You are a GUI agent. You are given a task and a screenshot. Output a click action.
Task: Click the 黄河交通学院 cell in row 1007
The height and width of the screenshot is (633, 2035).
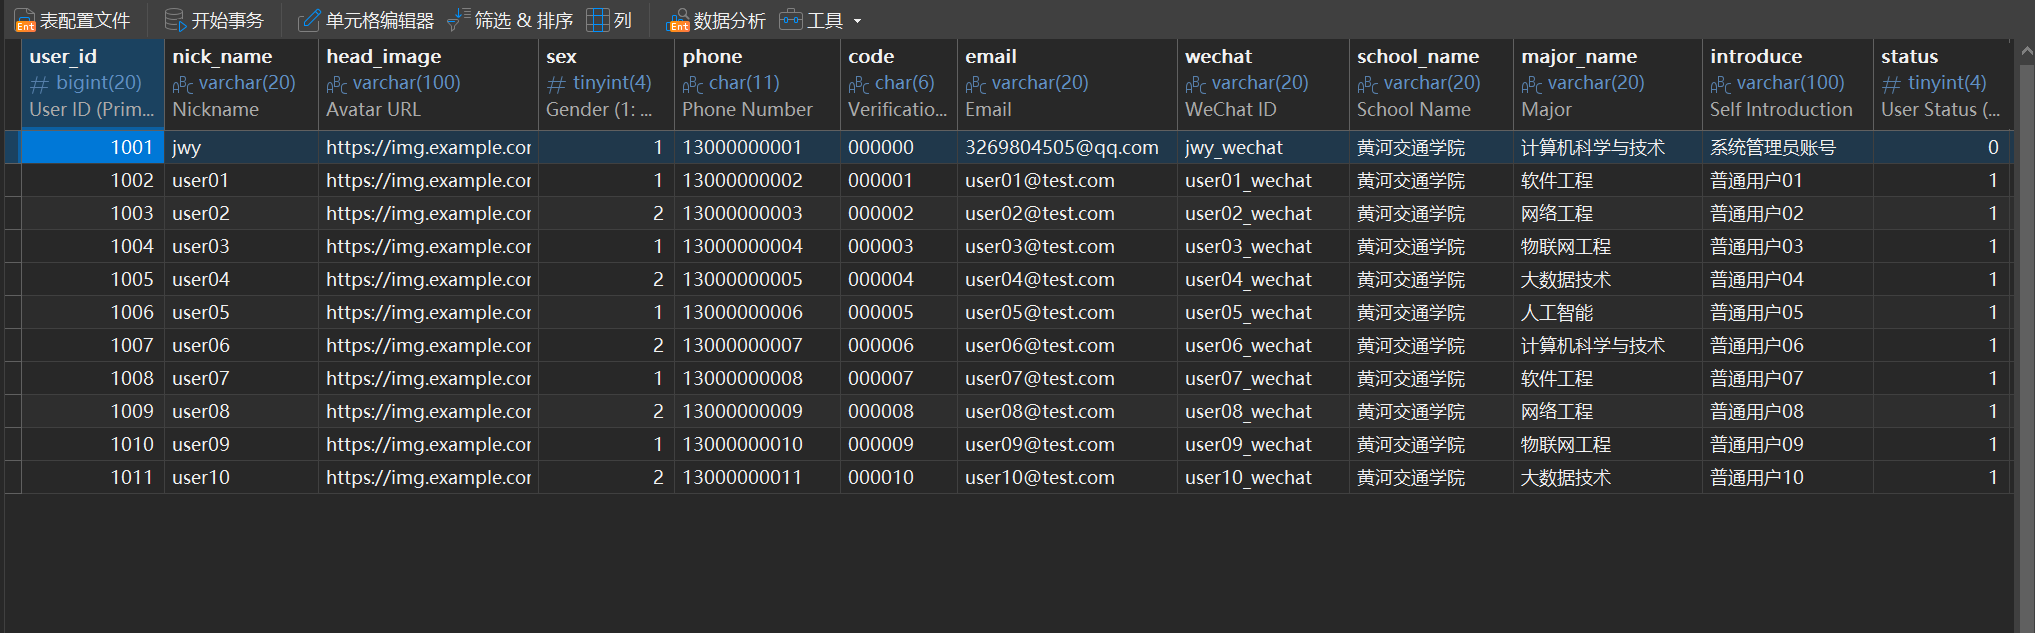[x=1431, y=345]
